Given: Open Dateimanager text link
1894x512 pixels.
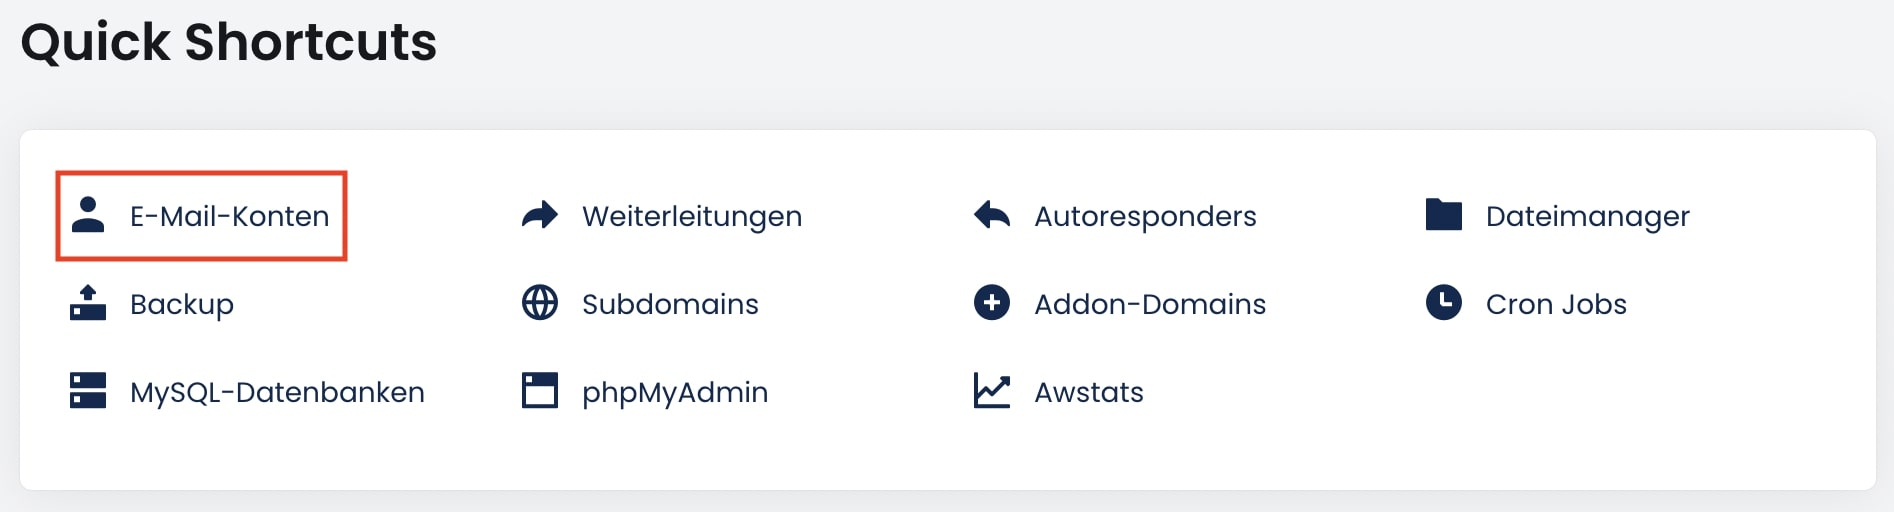Looking at the screenshot, I should (1587, 216).
